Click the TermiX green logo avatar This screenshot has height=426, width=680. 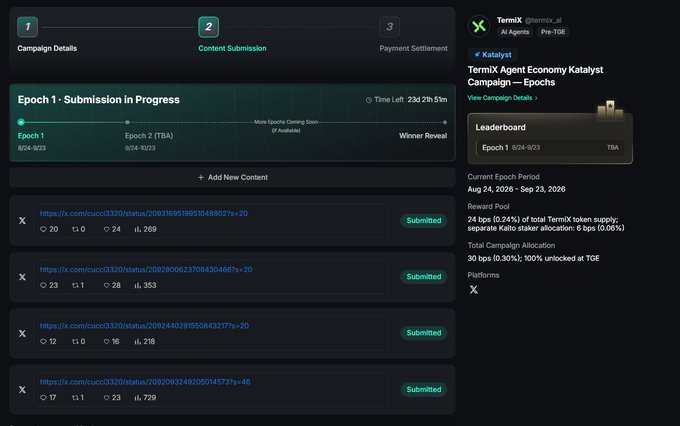pos(479,26)
